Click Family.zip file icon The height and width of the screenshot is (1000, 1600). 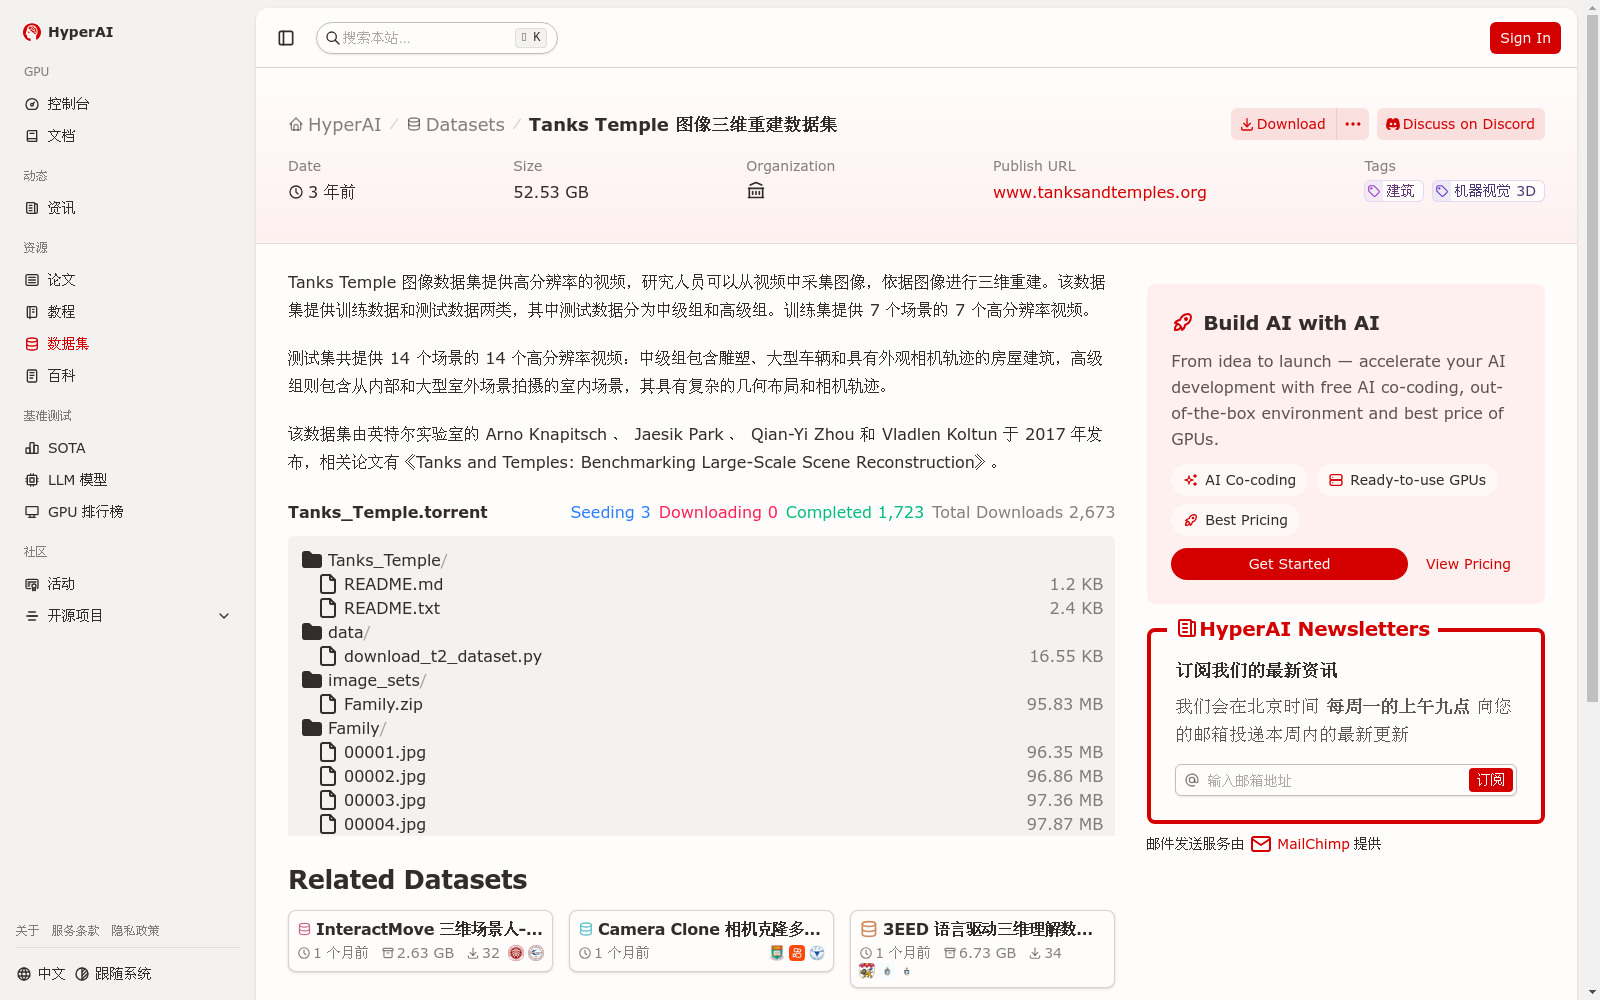click(x=328, y=704)
